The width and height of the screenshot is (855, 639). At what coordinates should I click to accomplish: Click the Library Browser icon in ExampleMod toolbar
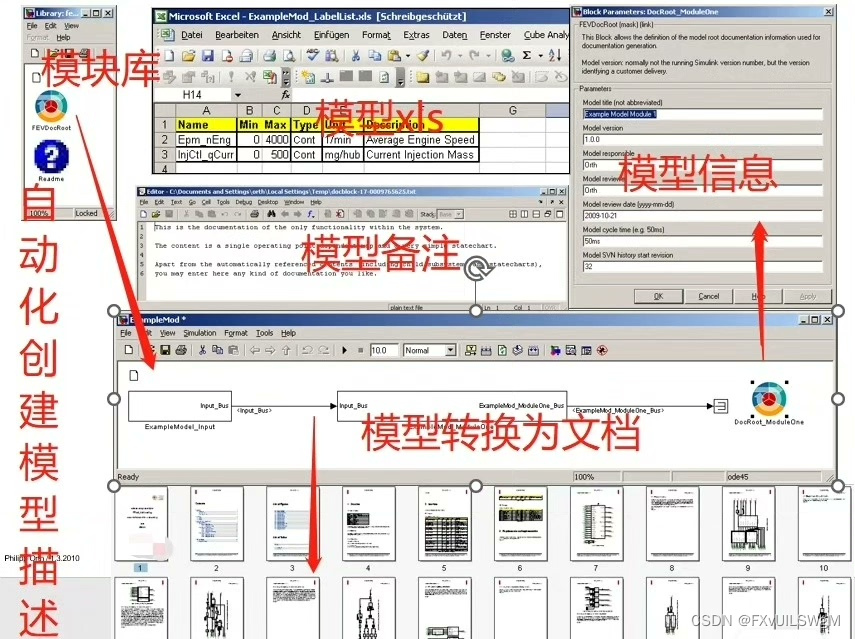(556, 351)
